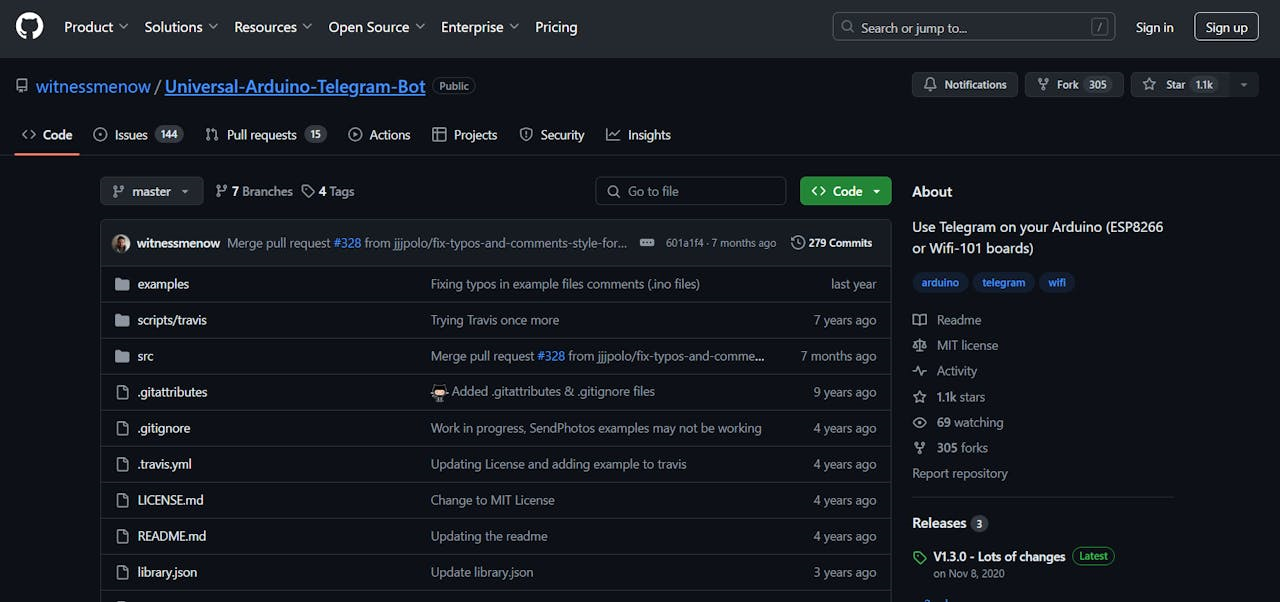Open the examples folder icon
The image size is (1280, 602).
(x=122, y=284)
